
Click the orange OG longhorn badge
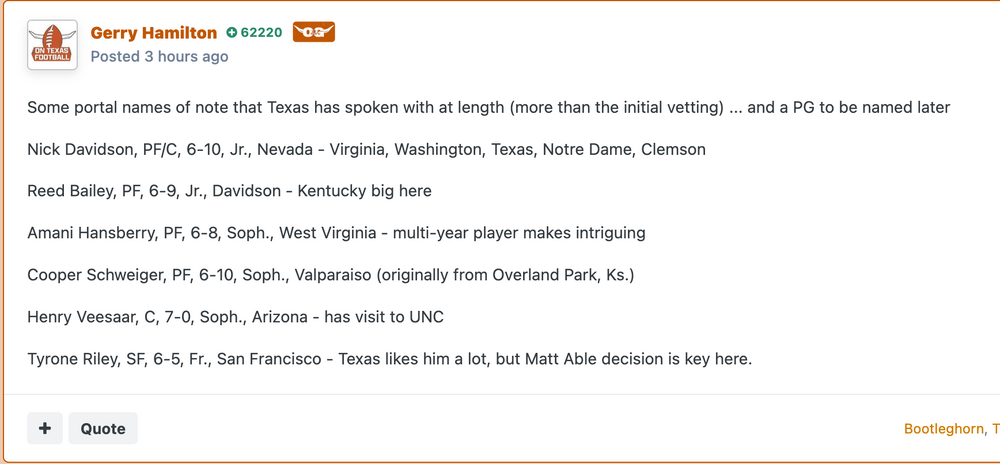point(313,32)
